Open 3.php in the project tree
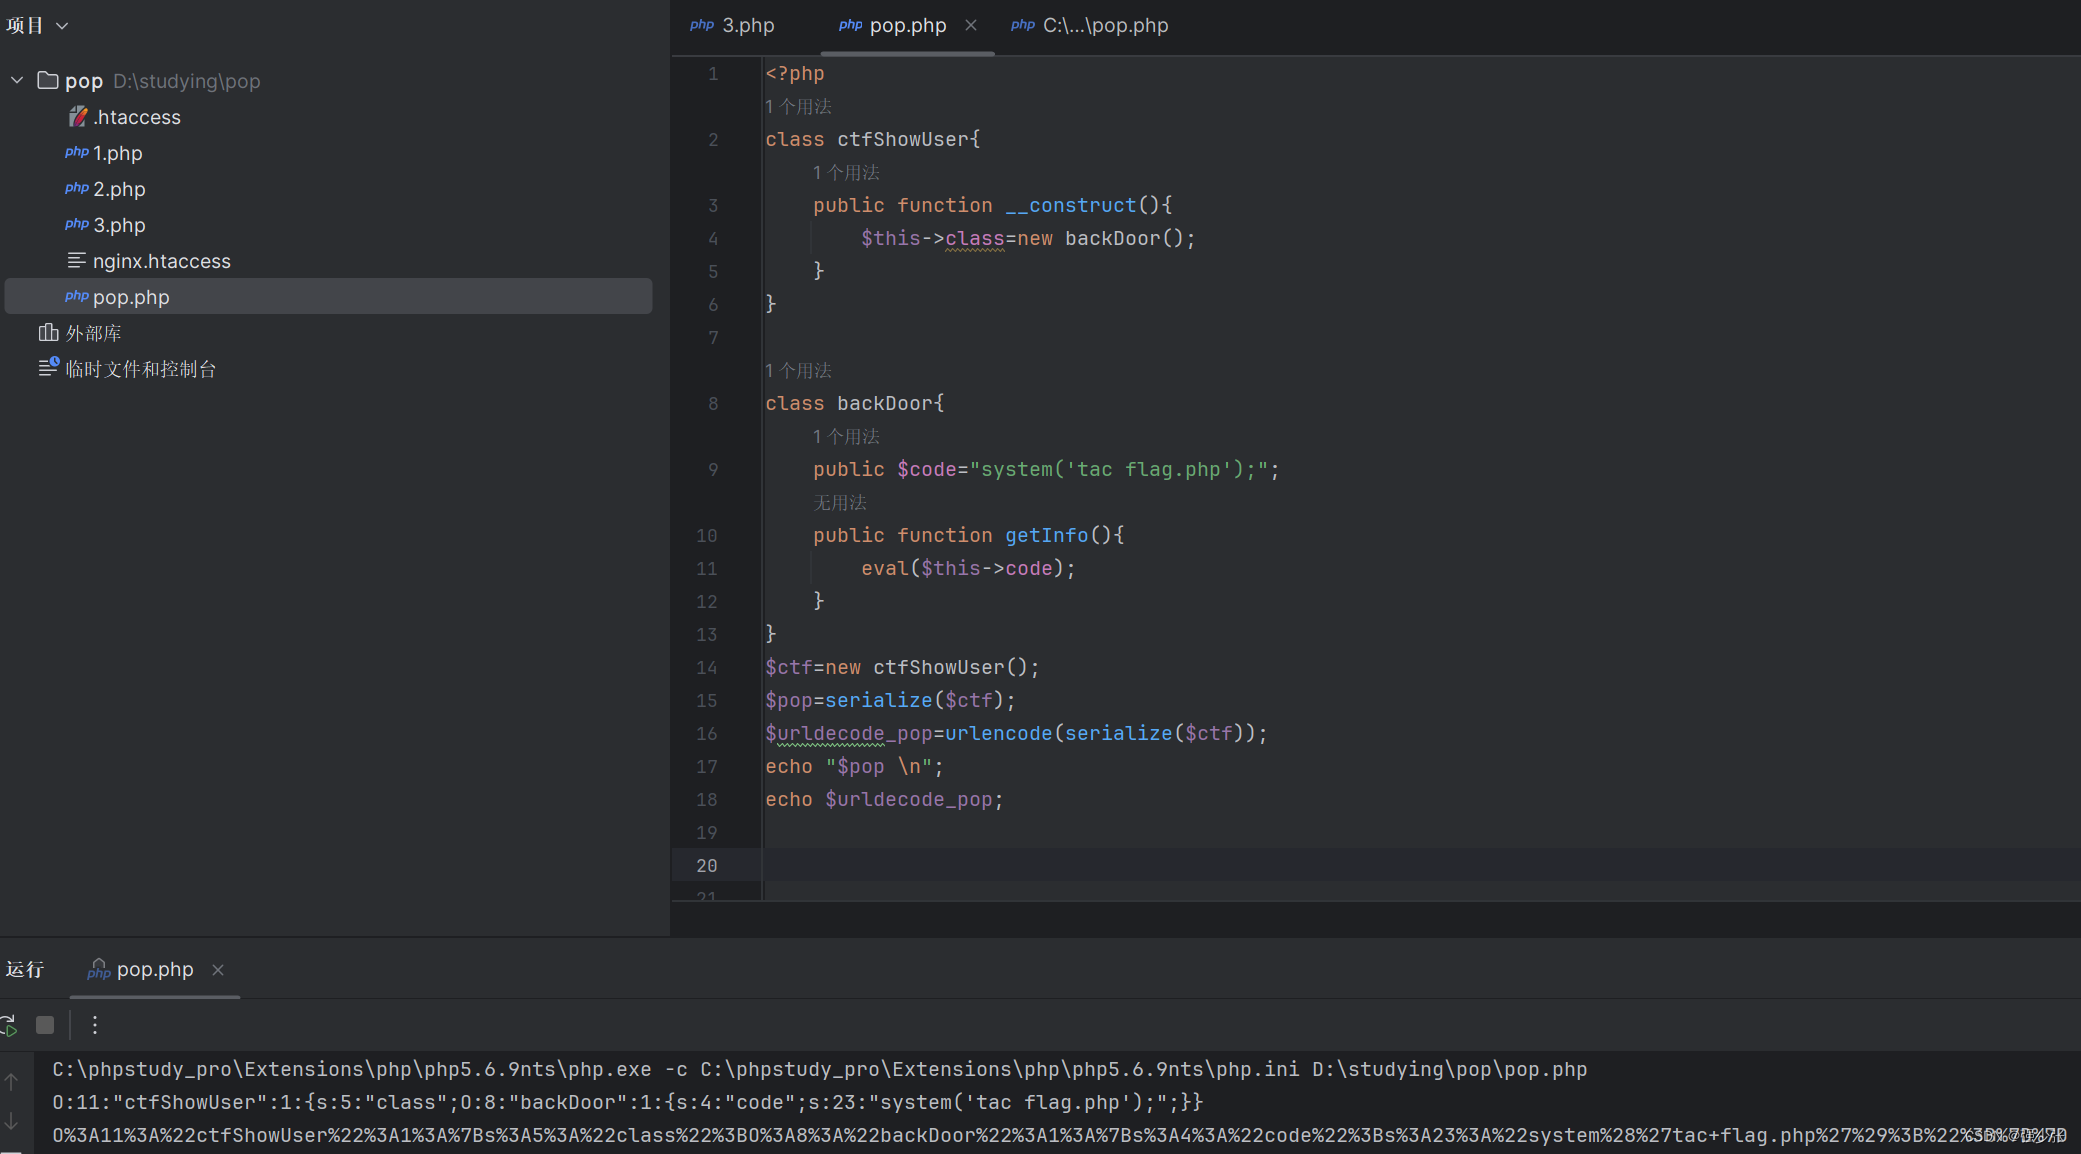The width and height of the screenshot is (2081, 1154). pos(119,225)
